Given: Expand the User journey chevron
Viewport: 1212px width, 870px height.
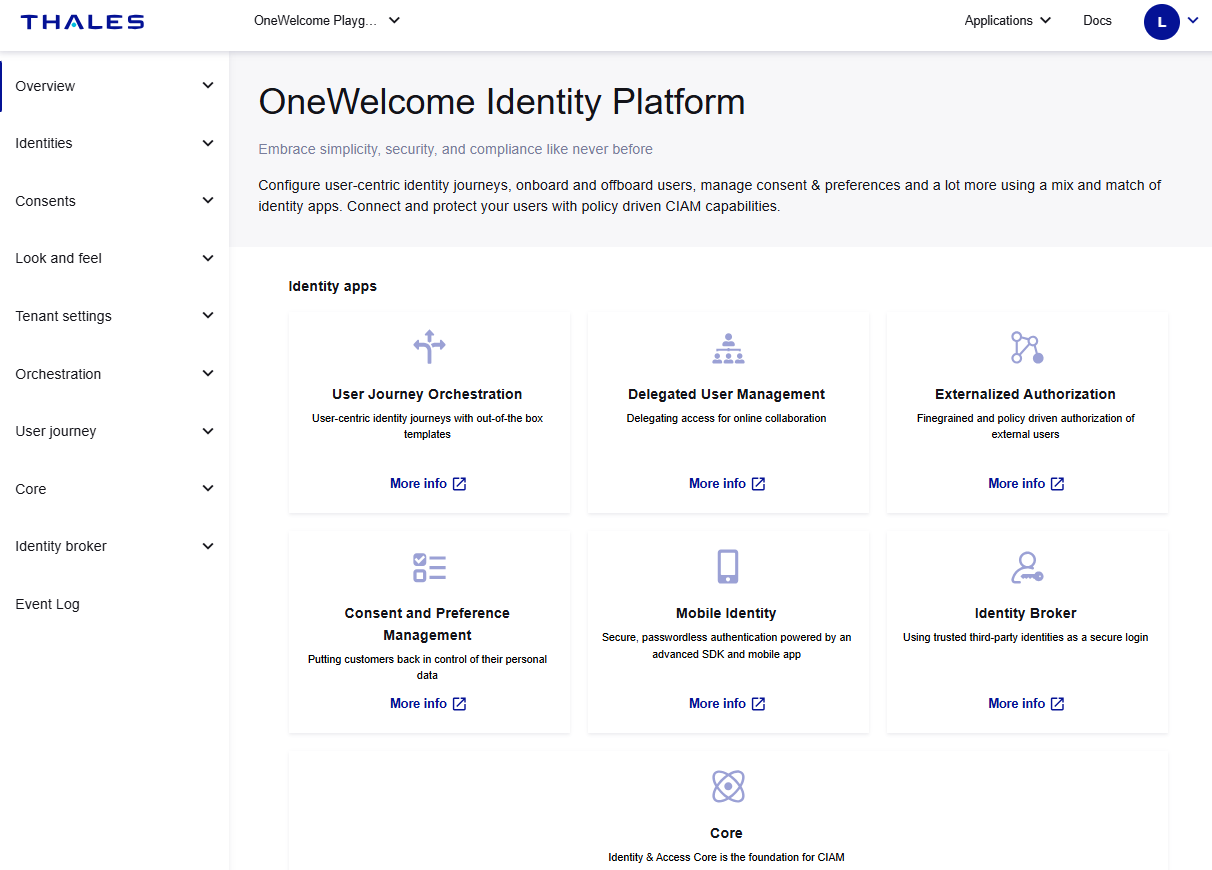Looking at the screenshot, I should tap(208, 431).
